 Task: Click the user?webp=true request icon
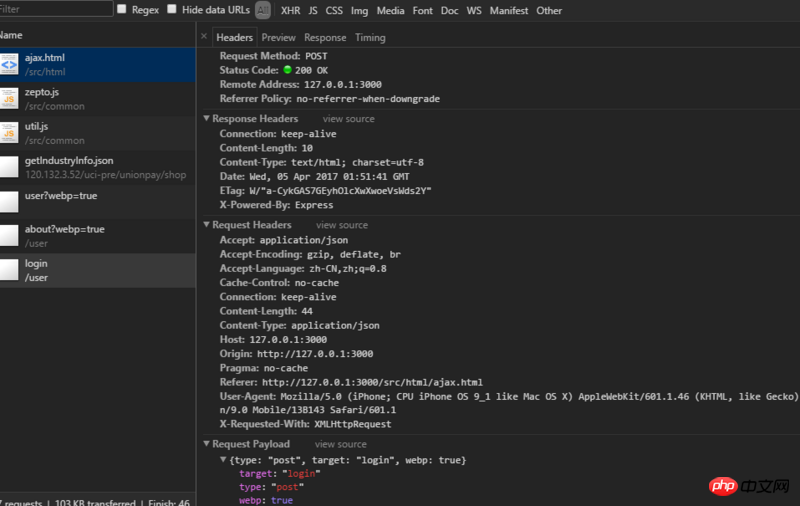9,201
